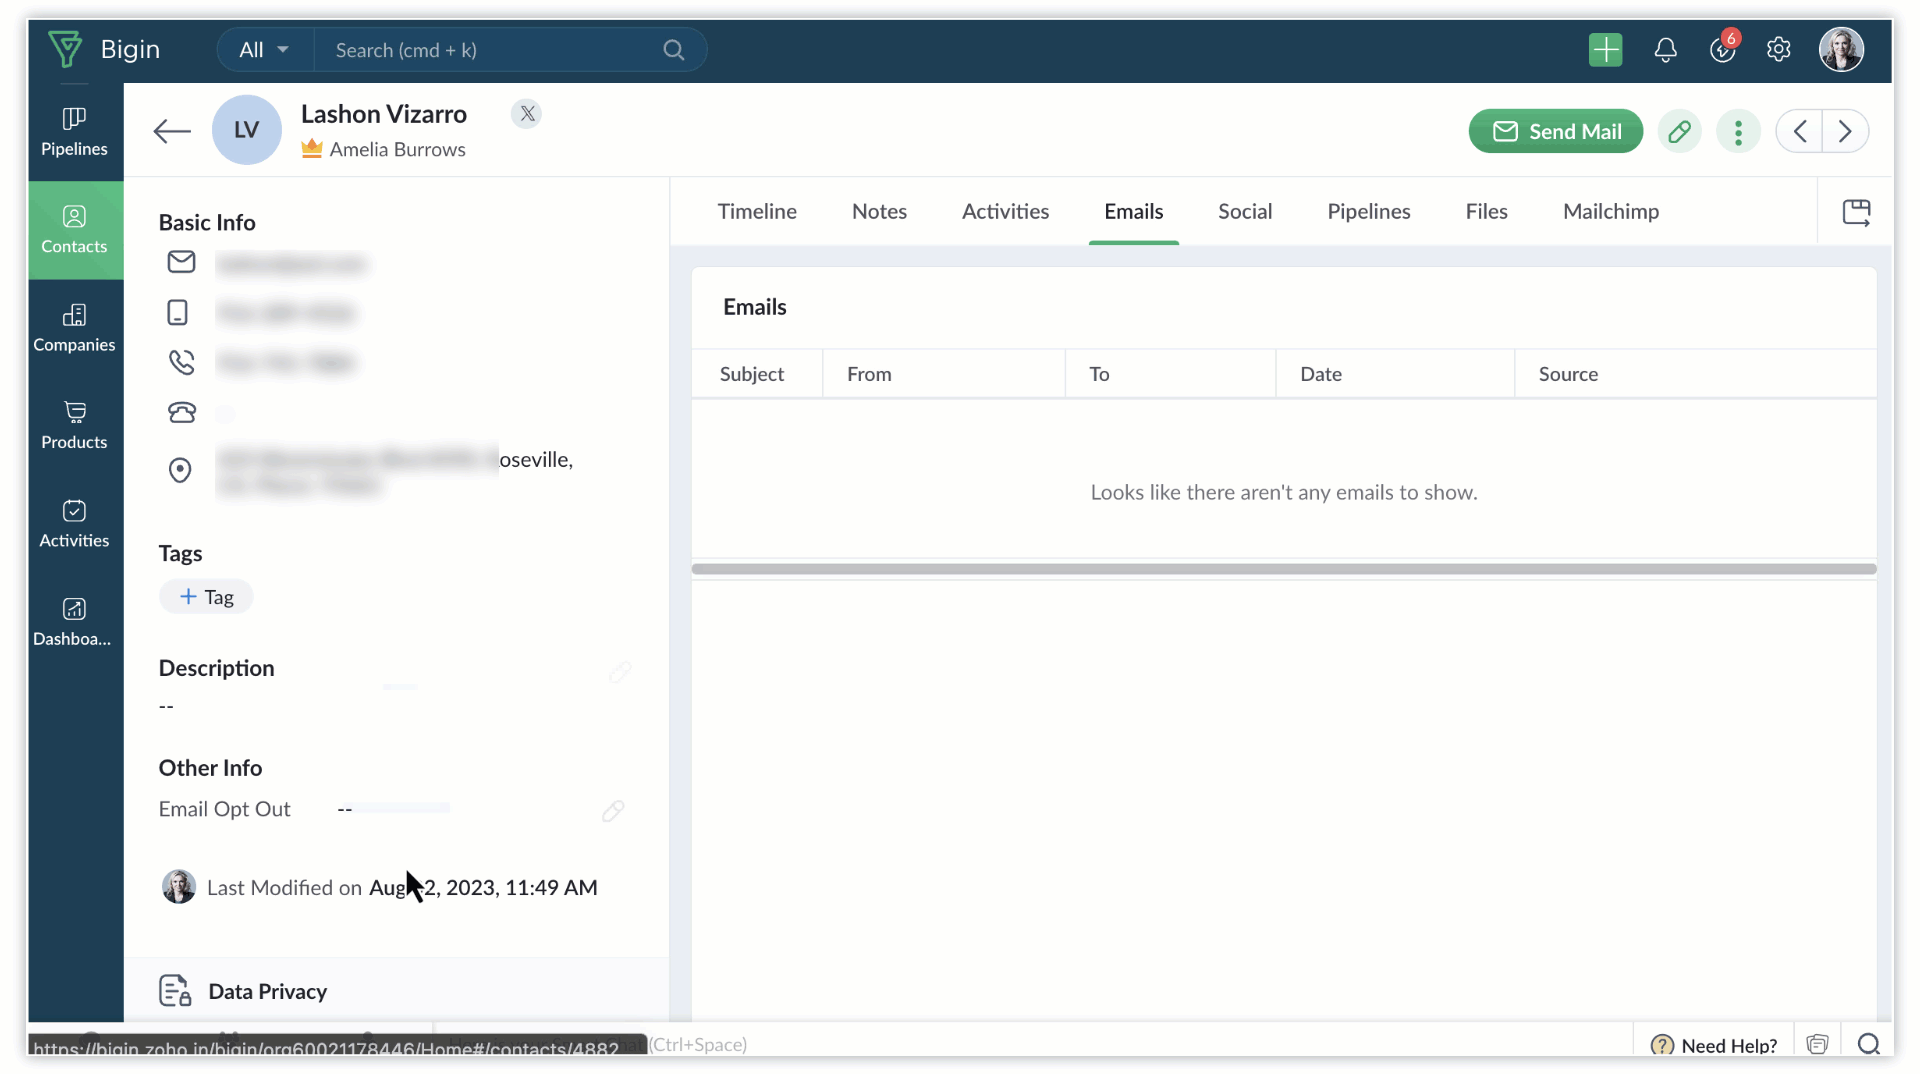
Task: Edit the Email Opt Out pencil icon
Action: tap(613, 810)
